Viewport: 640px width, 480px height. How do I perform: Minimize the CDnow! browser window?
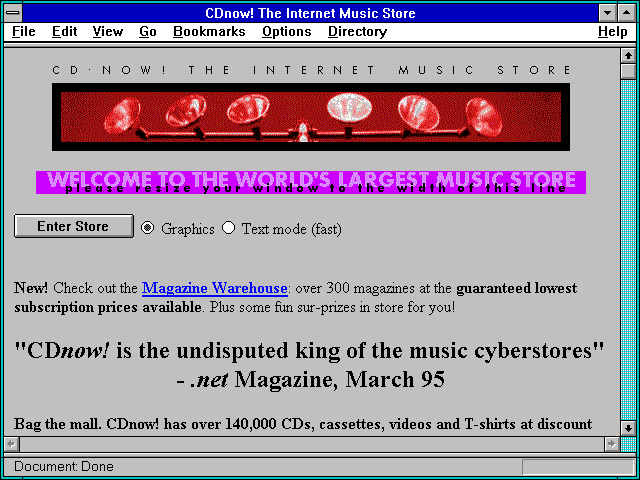coord(607,13)
